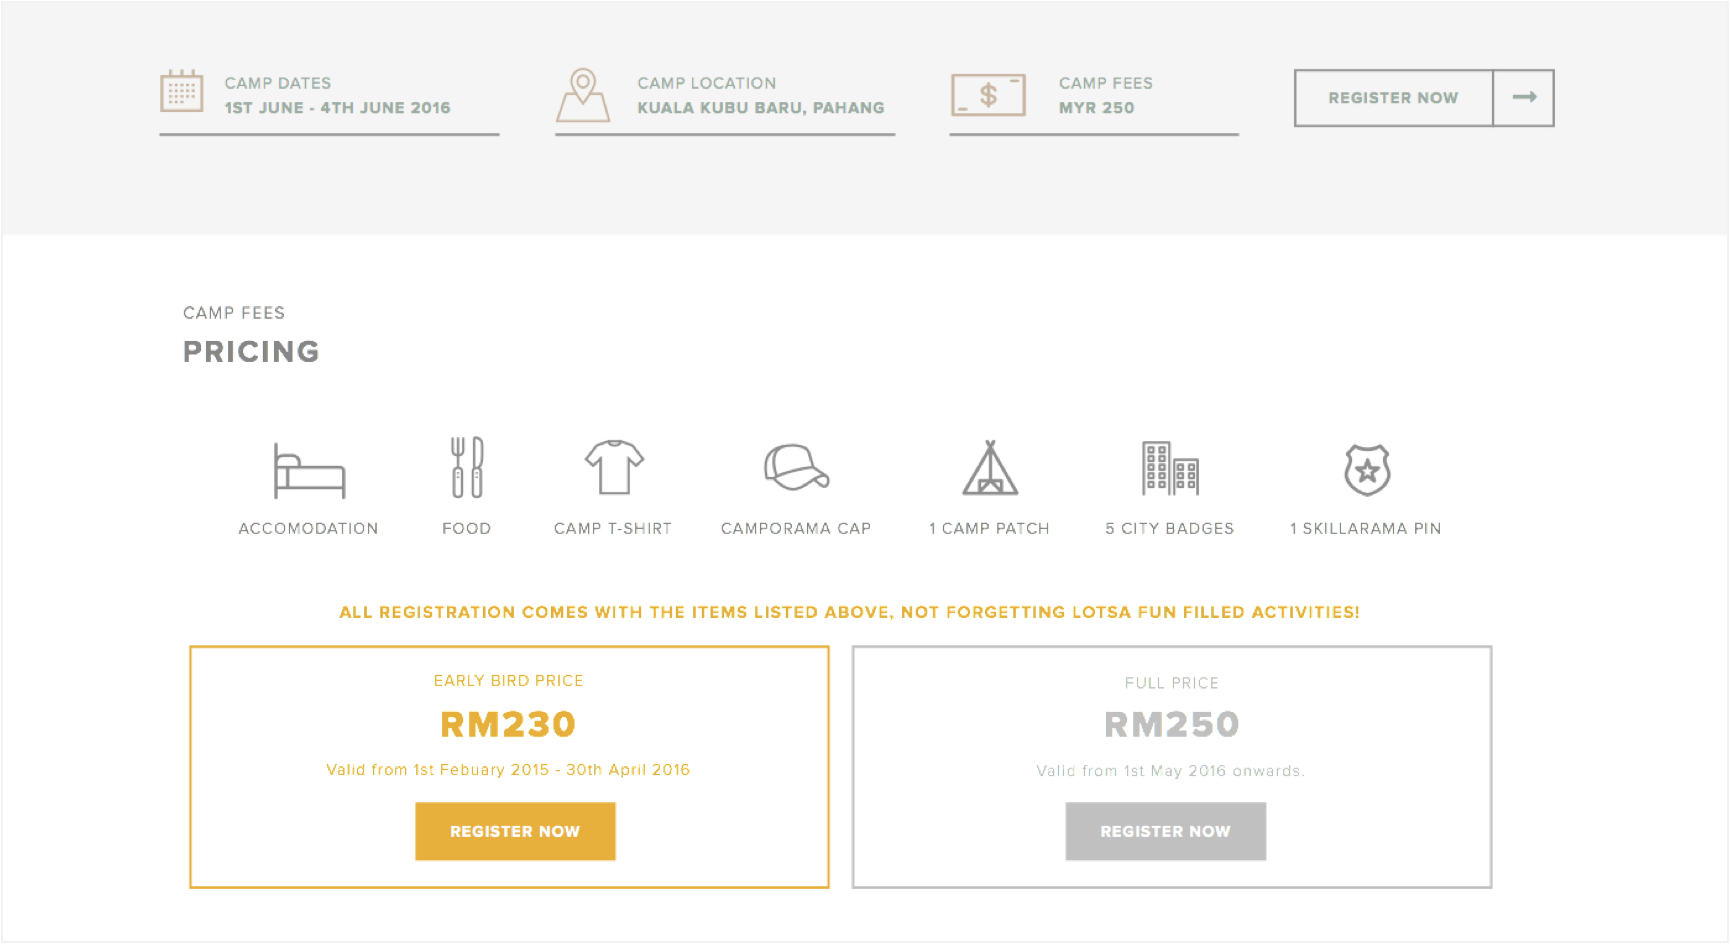Image resolution: width=1730 pixels, height=944 pixels.
Task: Click the arrow next to top Register Now
Action: coord(1524,98)
